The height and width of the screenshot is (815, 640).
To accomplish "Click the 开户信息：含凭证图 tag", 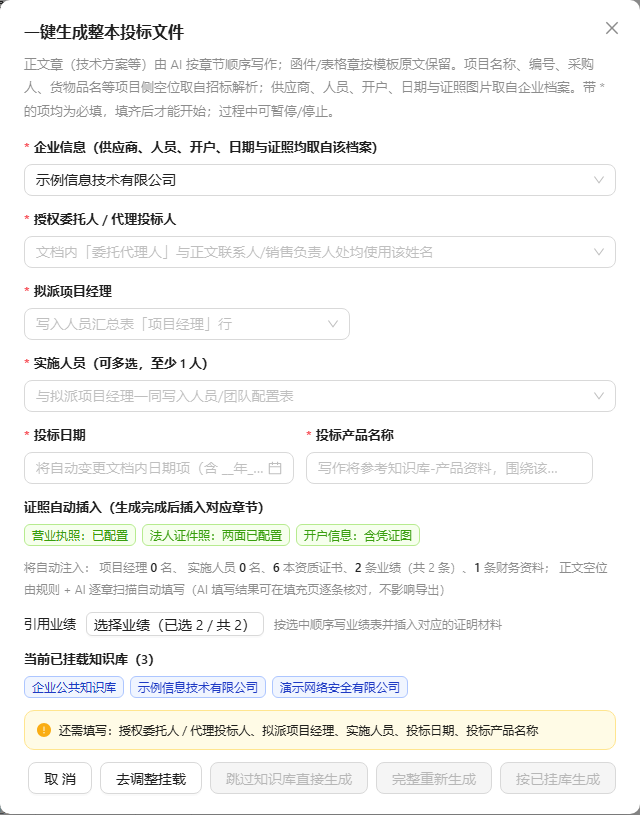I will 358,535.
